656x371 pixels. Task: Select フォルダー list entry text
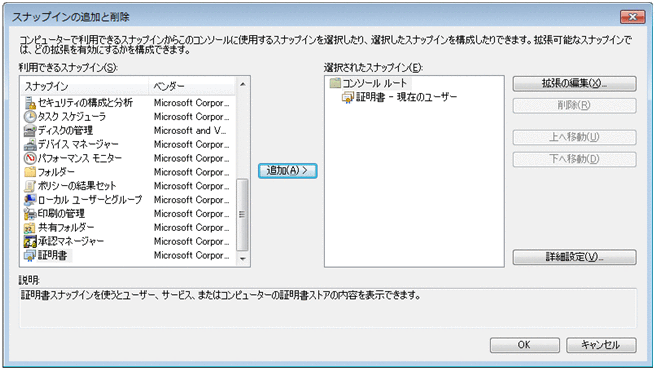click(x=56, y=172)
